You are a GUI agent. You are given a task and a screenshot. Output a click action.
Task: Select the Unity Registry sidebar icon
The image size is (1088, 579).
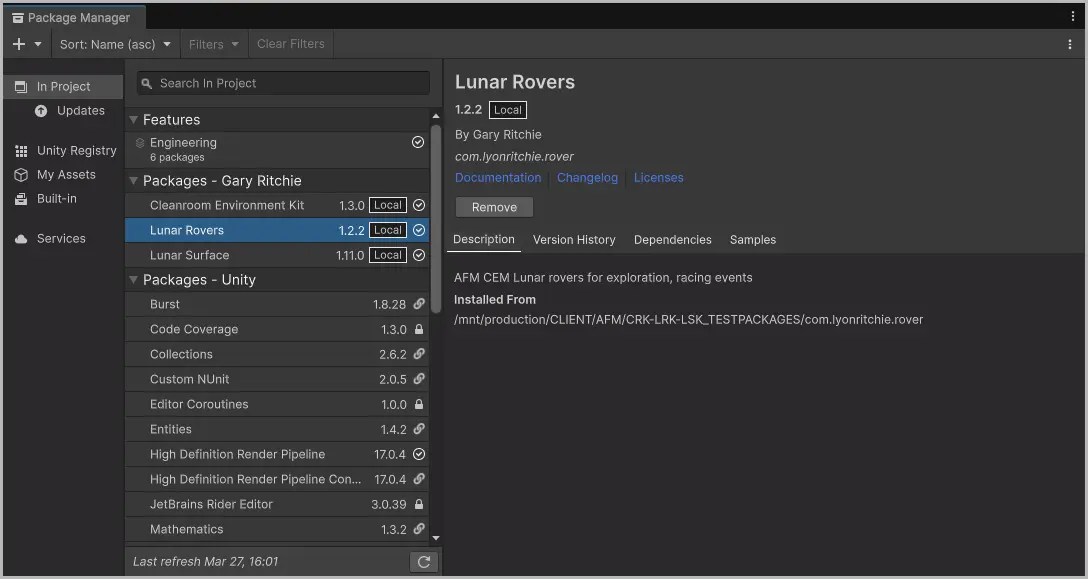(x=23, y=150)
